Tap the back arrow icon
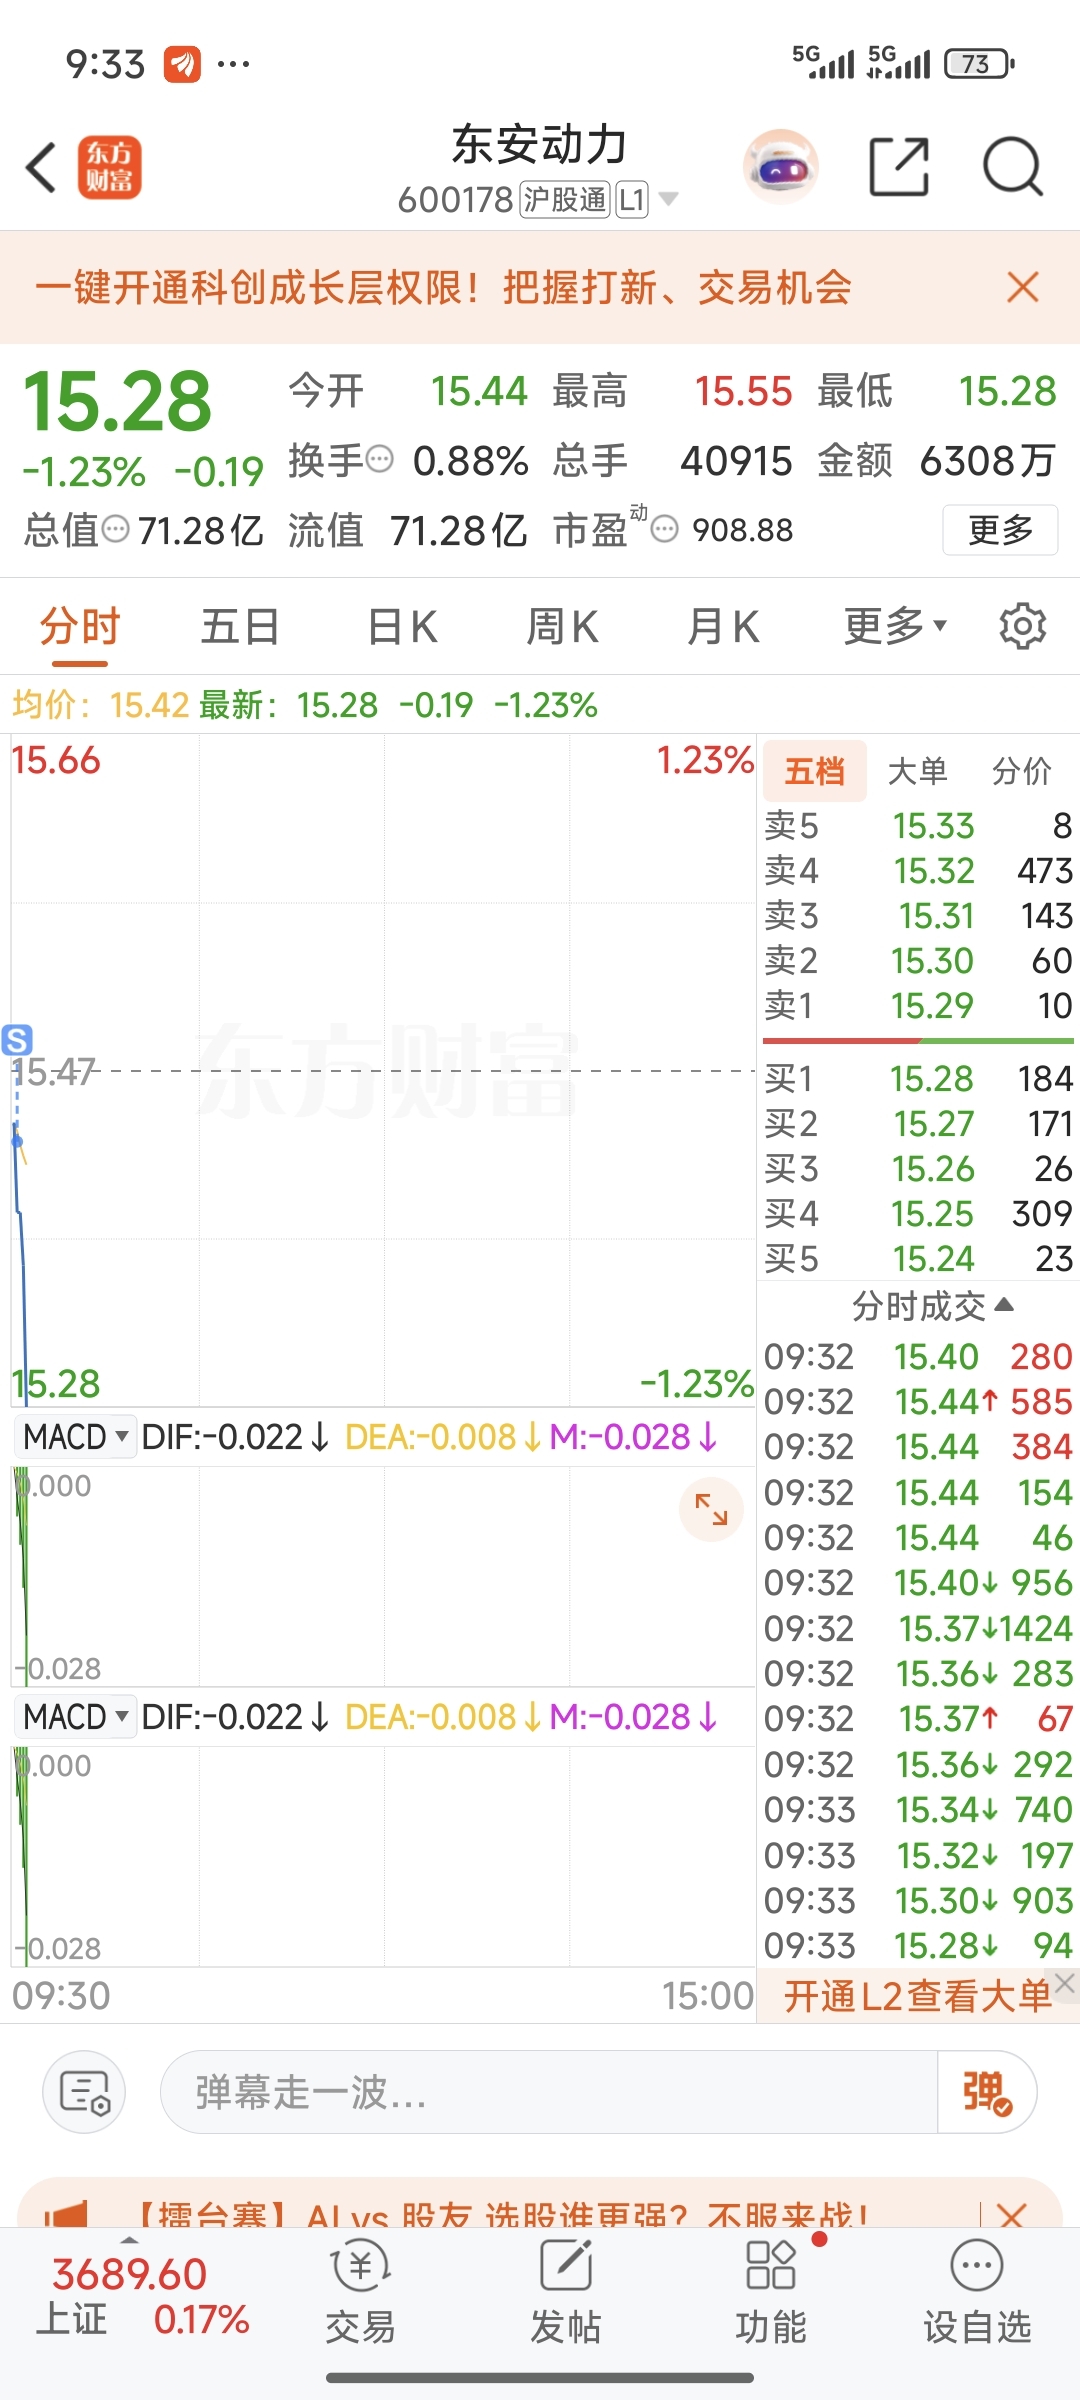 (41, 167)
